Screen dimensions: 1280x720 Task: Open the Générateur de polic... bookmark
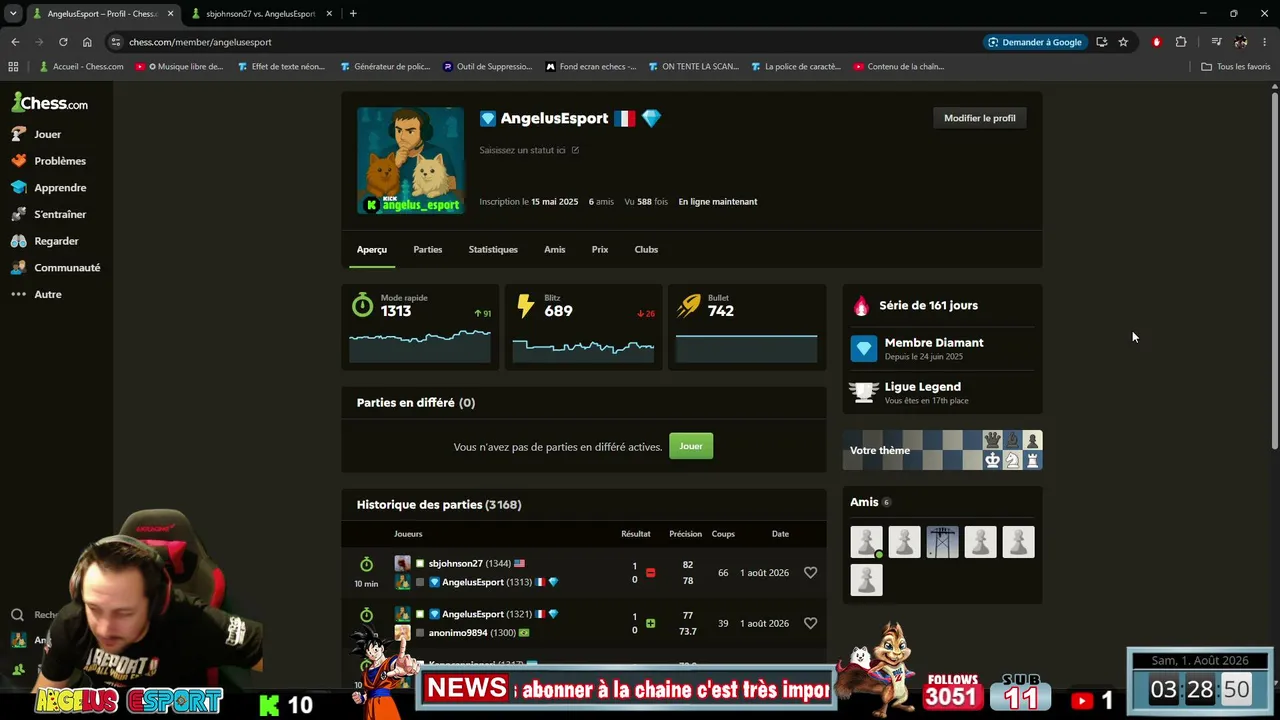pos(385,67)
